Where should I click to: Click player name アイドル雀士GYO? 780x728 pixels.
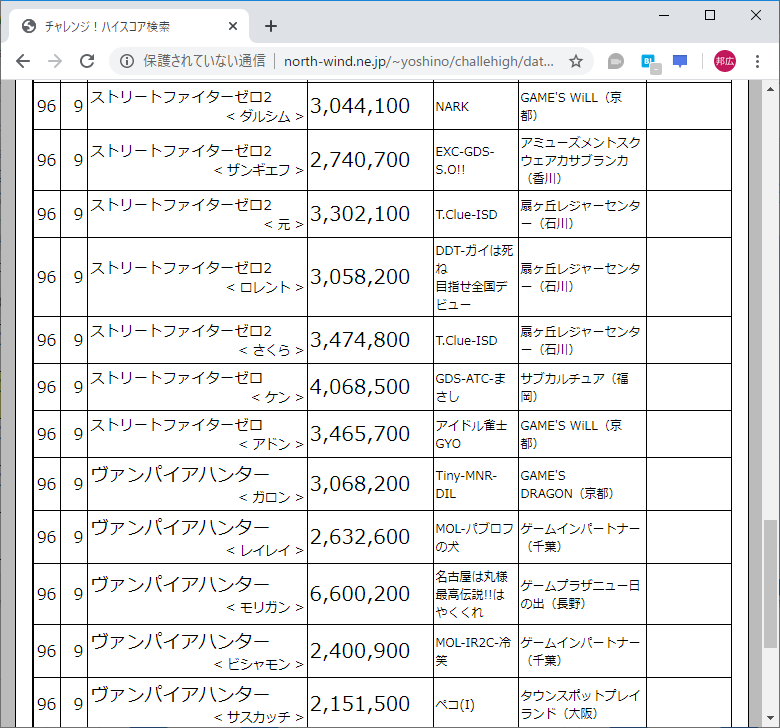pos(472,434)
